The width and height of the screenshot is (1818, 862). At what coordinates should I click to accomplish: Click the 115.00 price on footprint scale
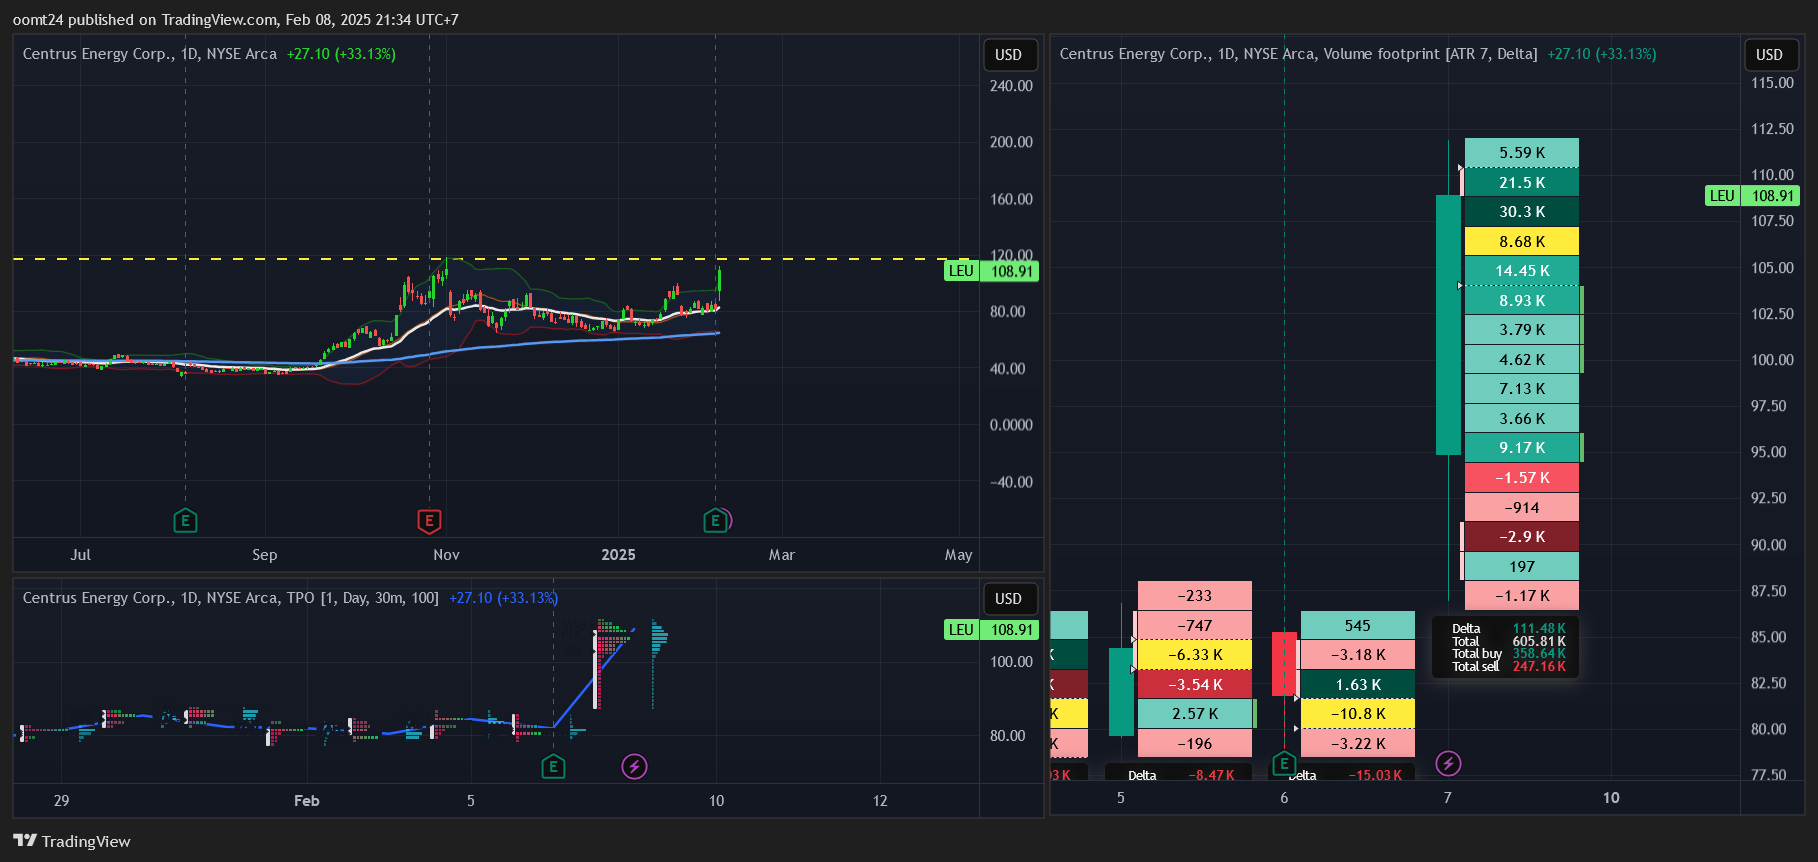tap(1772, 83)
